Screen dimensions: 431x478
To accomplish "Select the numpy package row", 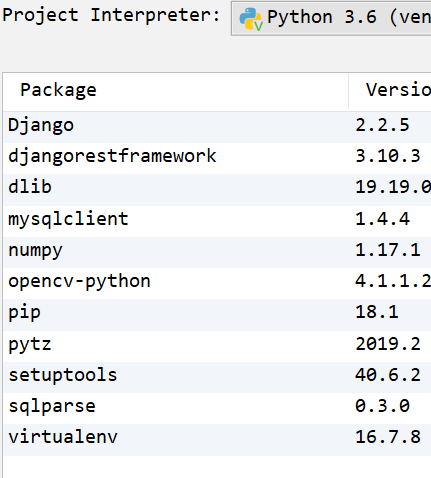I will pyautogui.click(x=217, y=252).
